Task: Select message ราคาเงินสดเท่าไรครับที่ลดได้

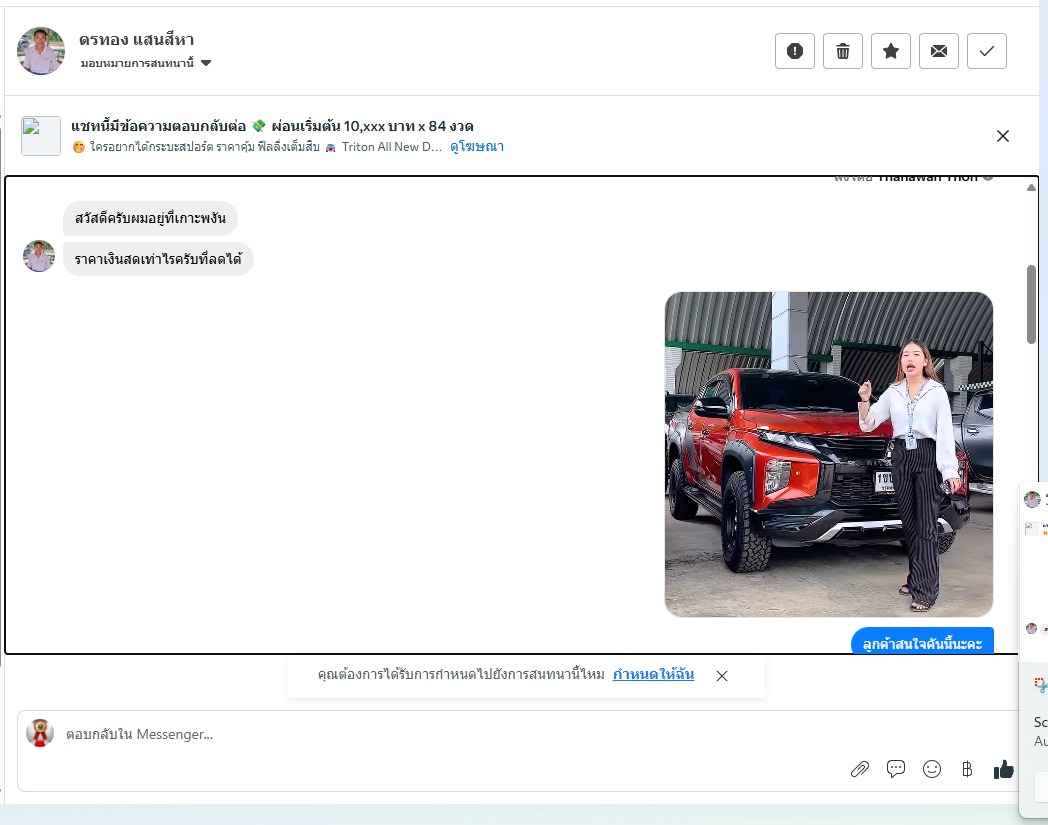Action: [158, 259]
